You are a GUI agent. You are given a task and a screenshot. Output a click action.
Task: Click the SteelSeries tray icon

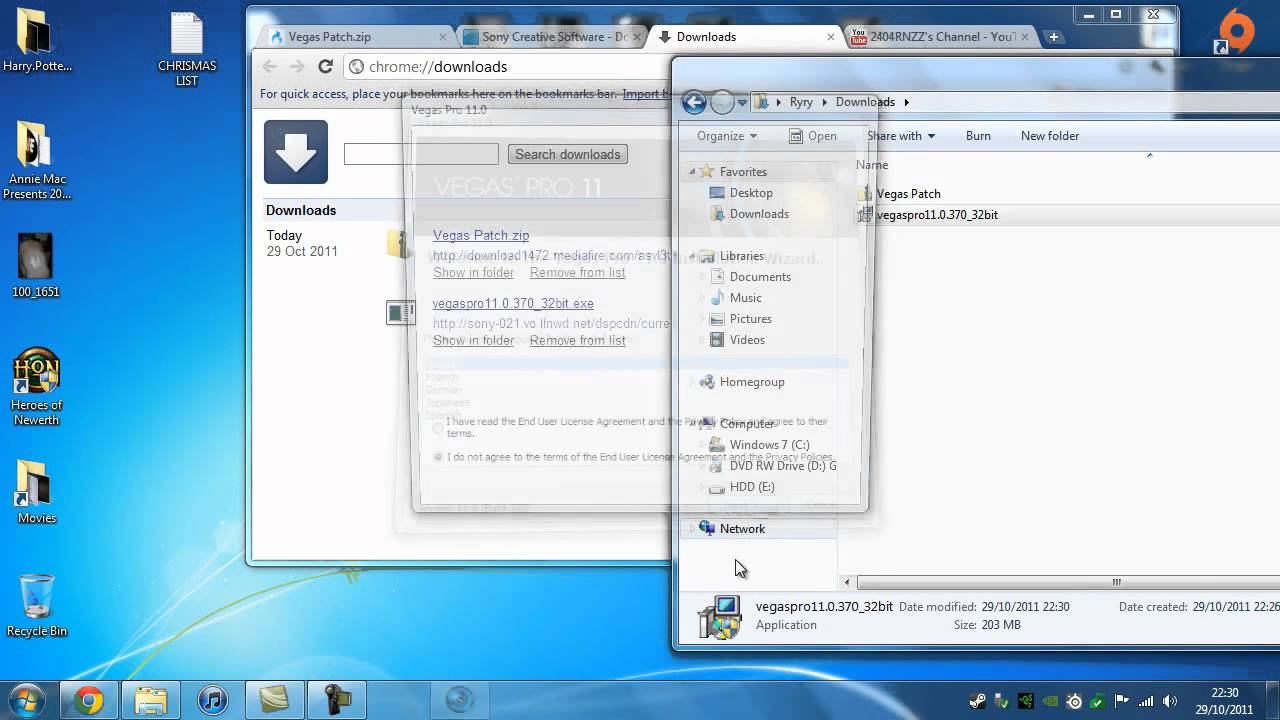pyautogui.click(x=1074, y=701)
